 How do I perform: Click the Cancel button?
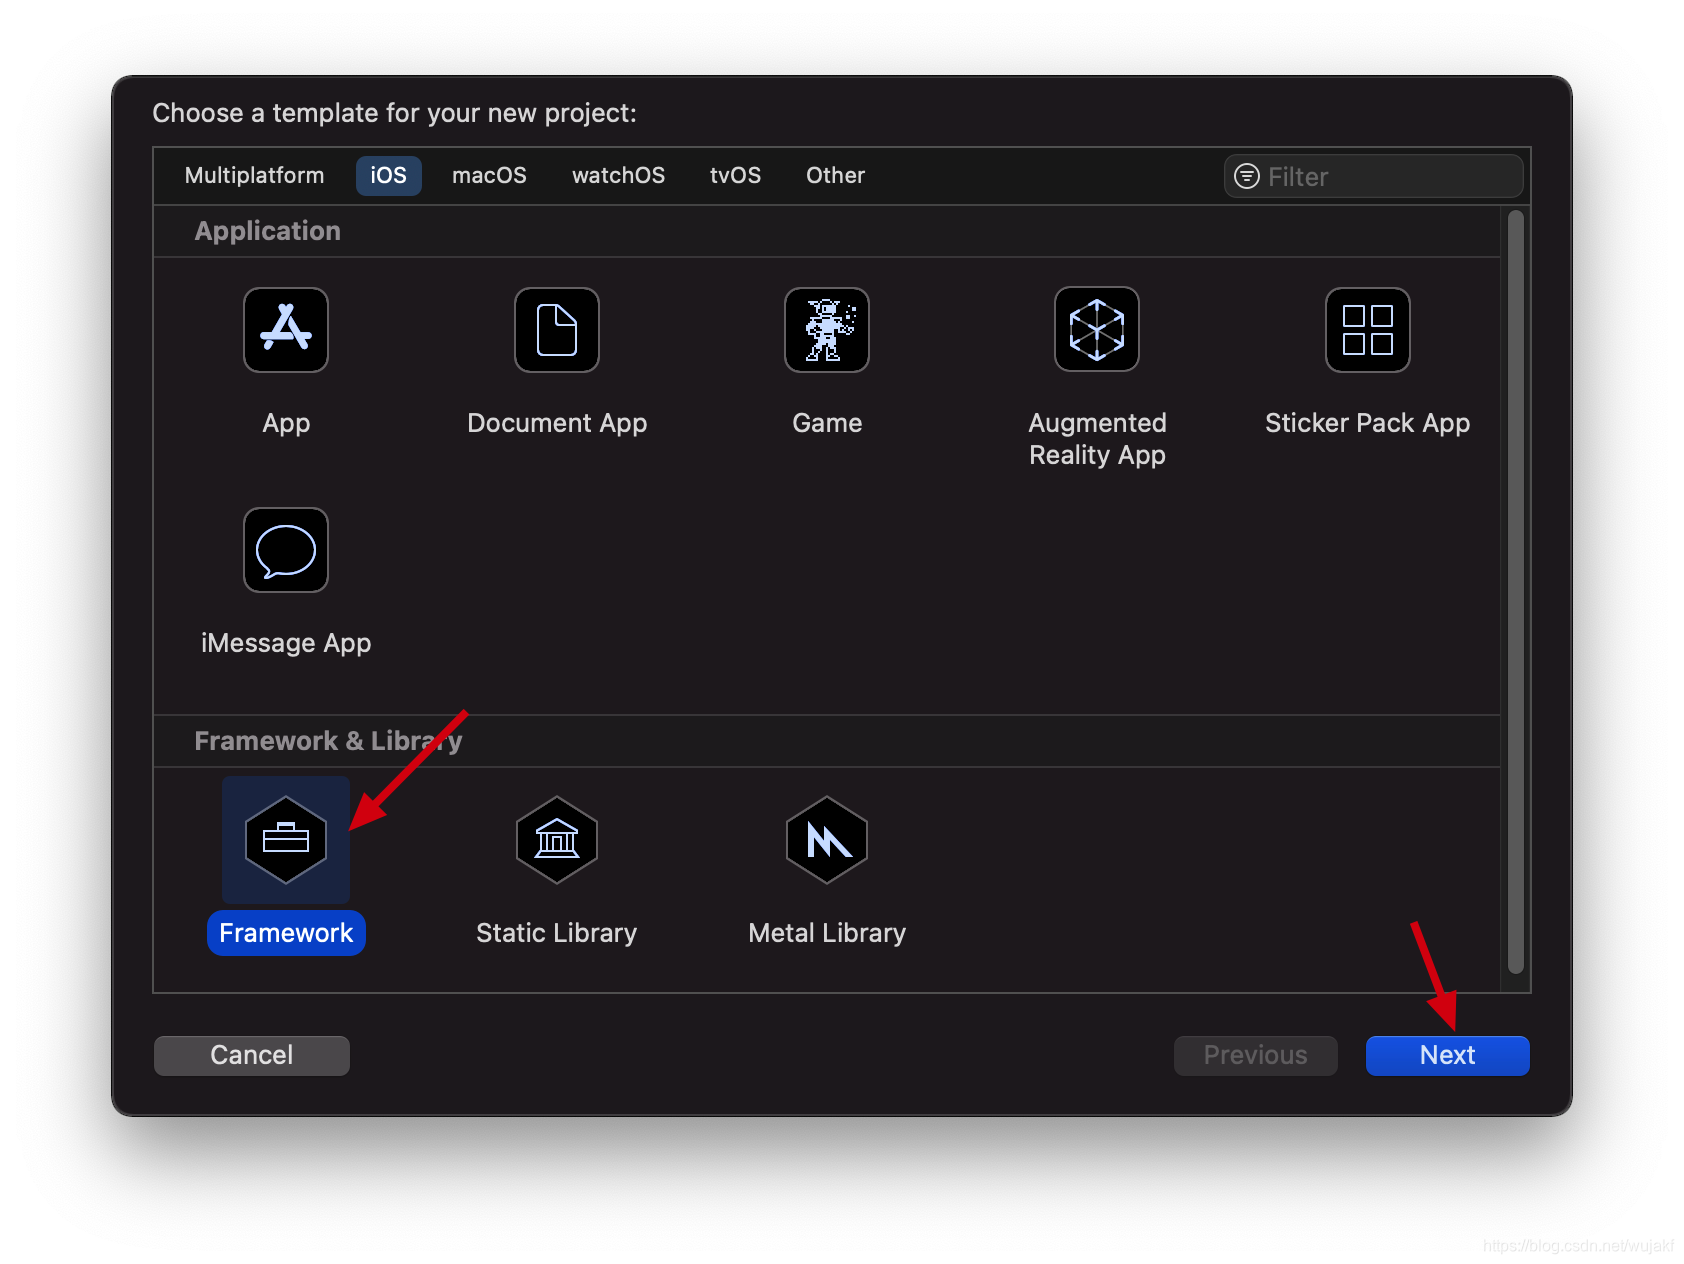coord(252,1056)
